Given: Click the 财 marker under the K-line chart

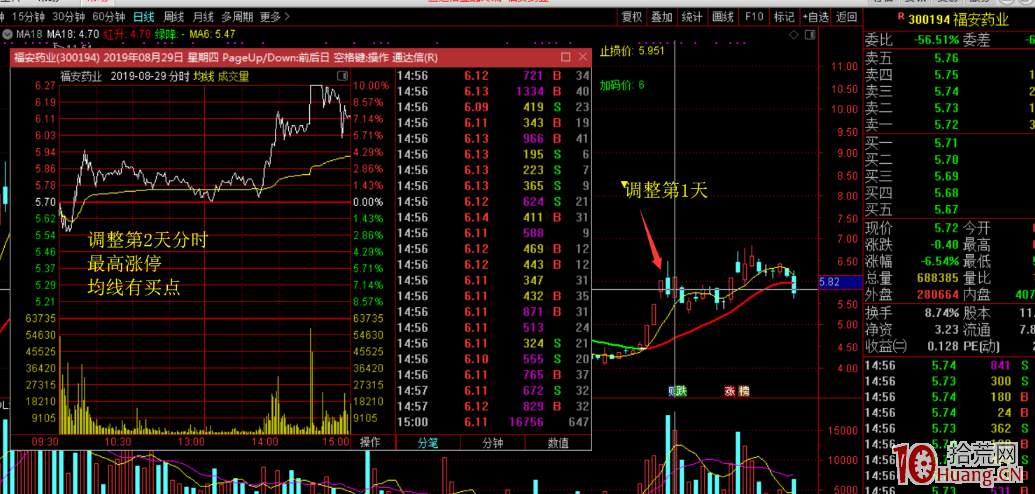Looking at the screenshot, I should point(671,391).
